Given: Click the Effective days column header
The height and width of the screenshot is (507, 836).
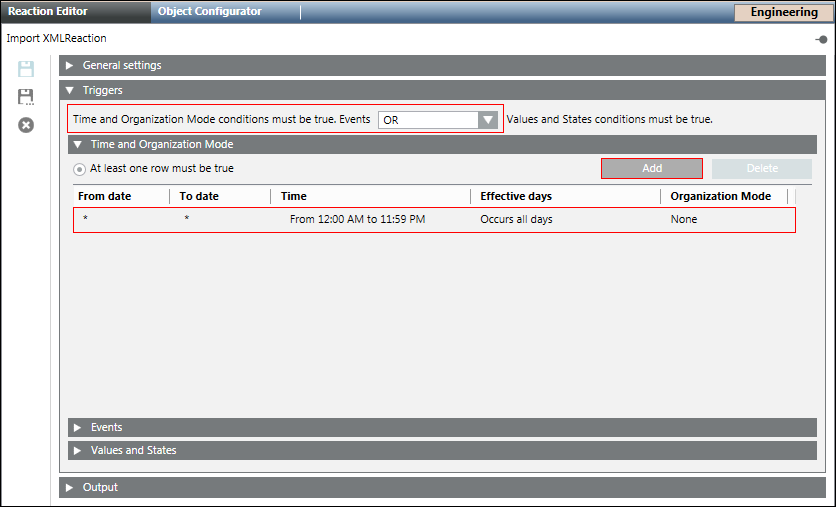Looking at the screenshot, I should [x=515, y=196].
